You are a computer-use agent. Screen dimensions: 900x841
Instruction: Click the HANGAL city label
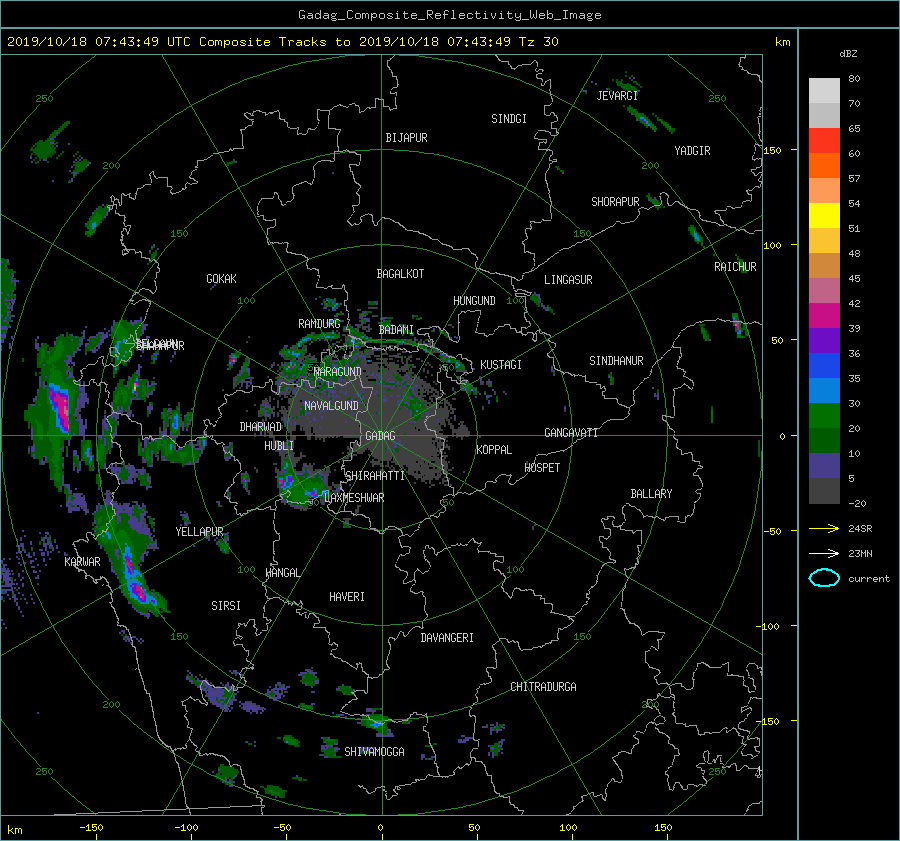tap(282, 573)
